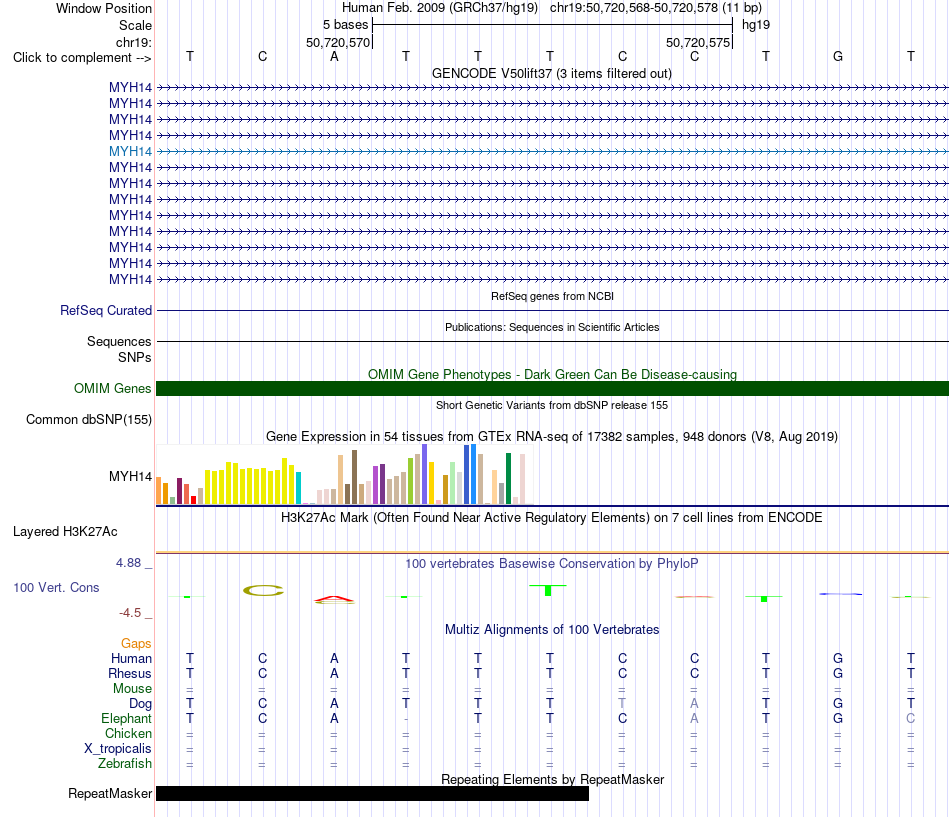Click coordinate label '50,720,575'
Viewport: 950px width, 817px height.
tap(698, 42)
